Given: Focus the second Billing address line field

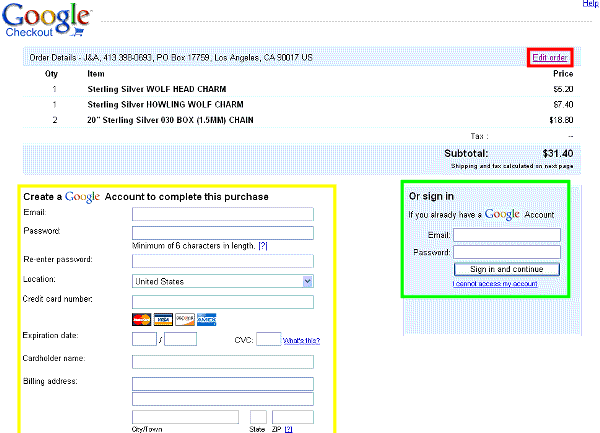Looking at the screenshot, I should 223,399.
